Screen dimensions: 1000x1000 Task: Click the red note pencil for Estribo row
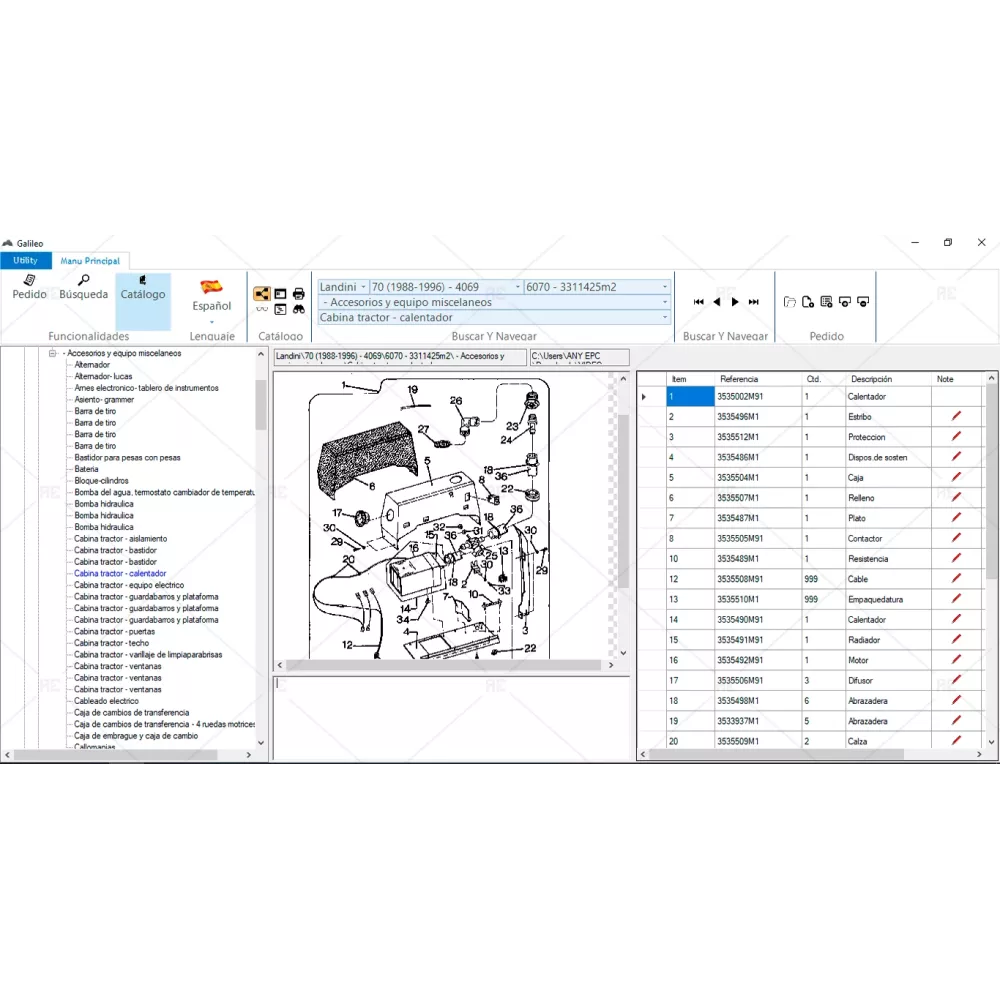tap(956, 417)
